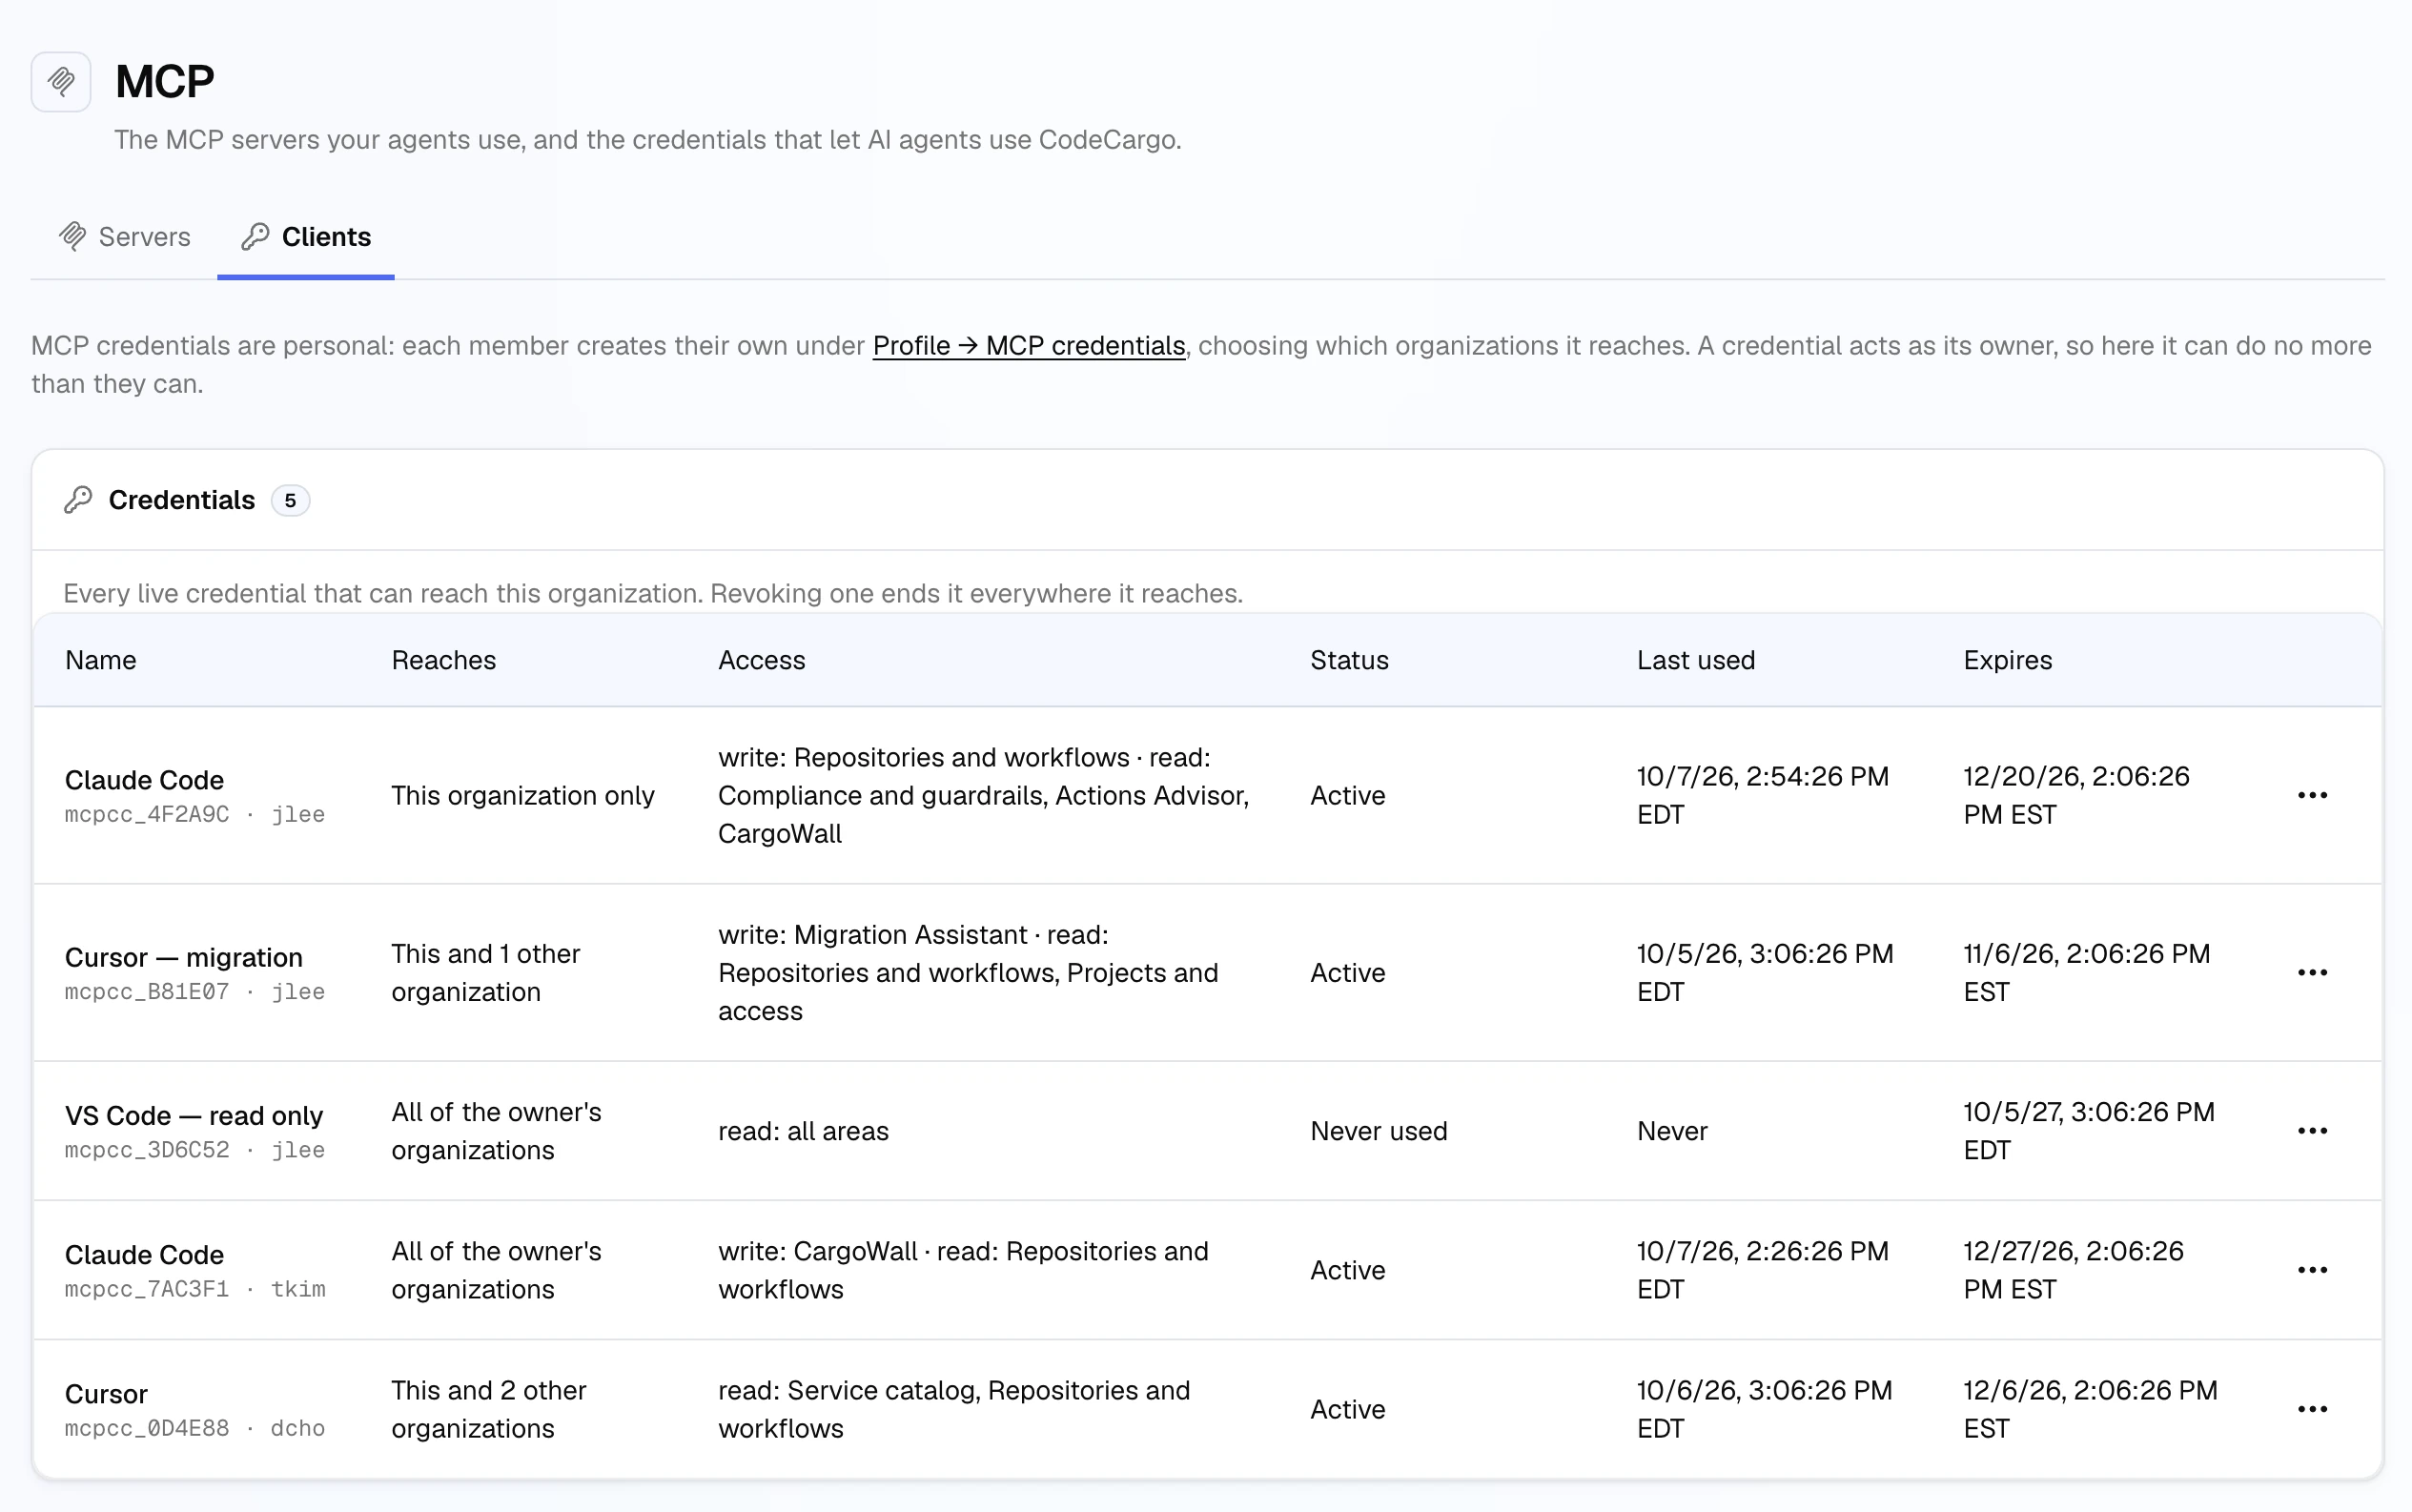Click 'This and 2 other organizations' cell

488,1409
